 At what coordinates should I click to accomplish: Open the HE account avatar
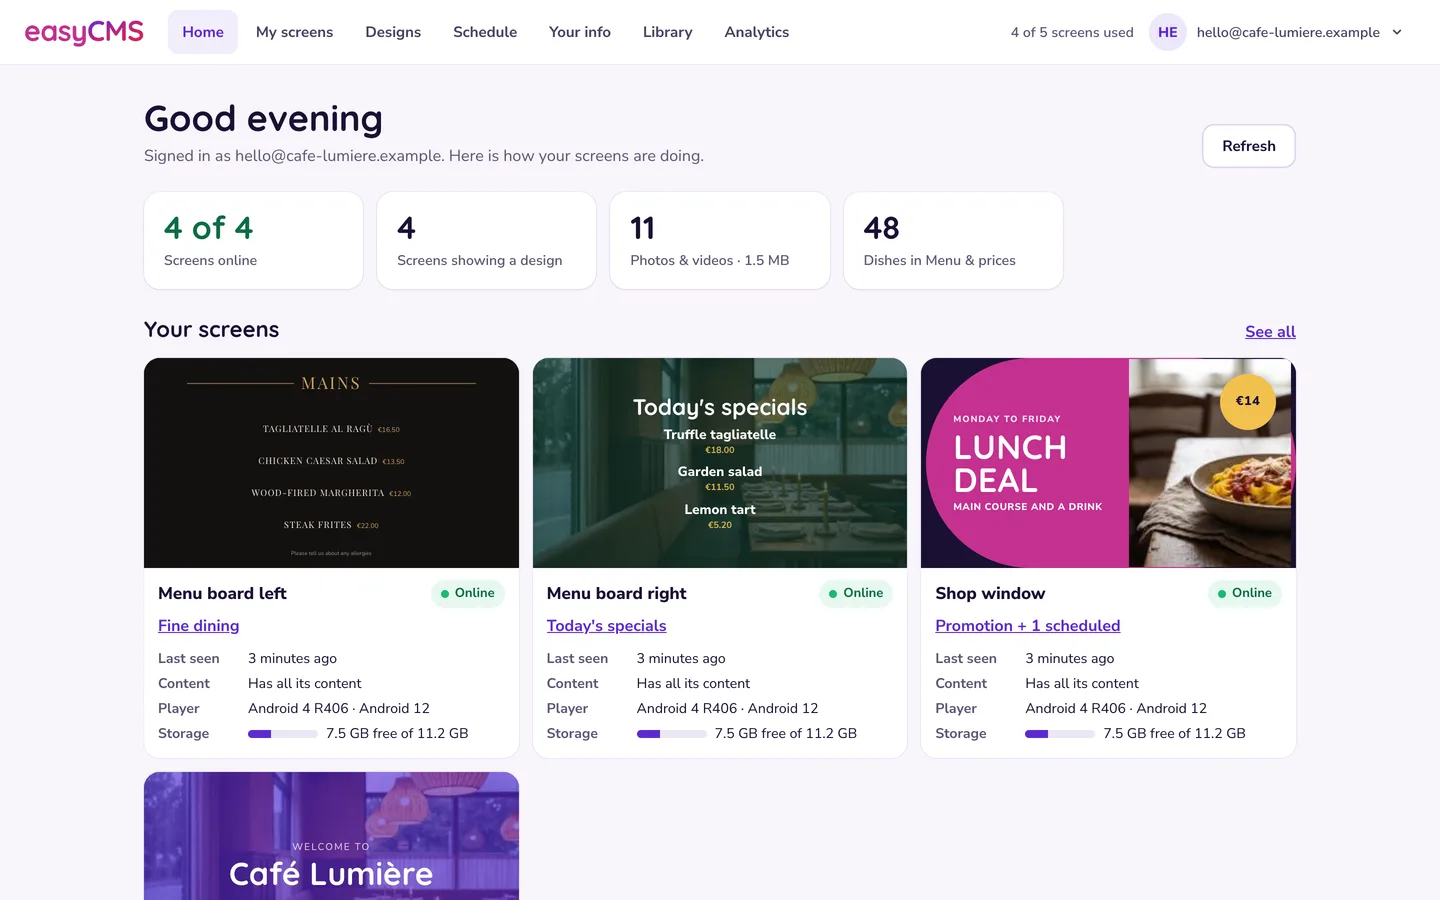click(1167, 32)
